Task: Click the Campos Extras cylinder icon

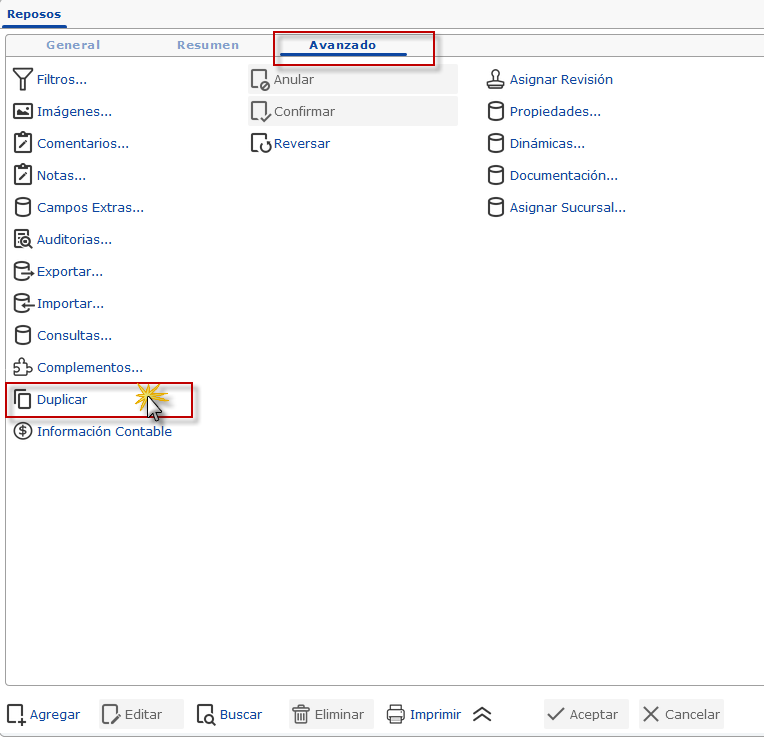Action: [22, 208]
